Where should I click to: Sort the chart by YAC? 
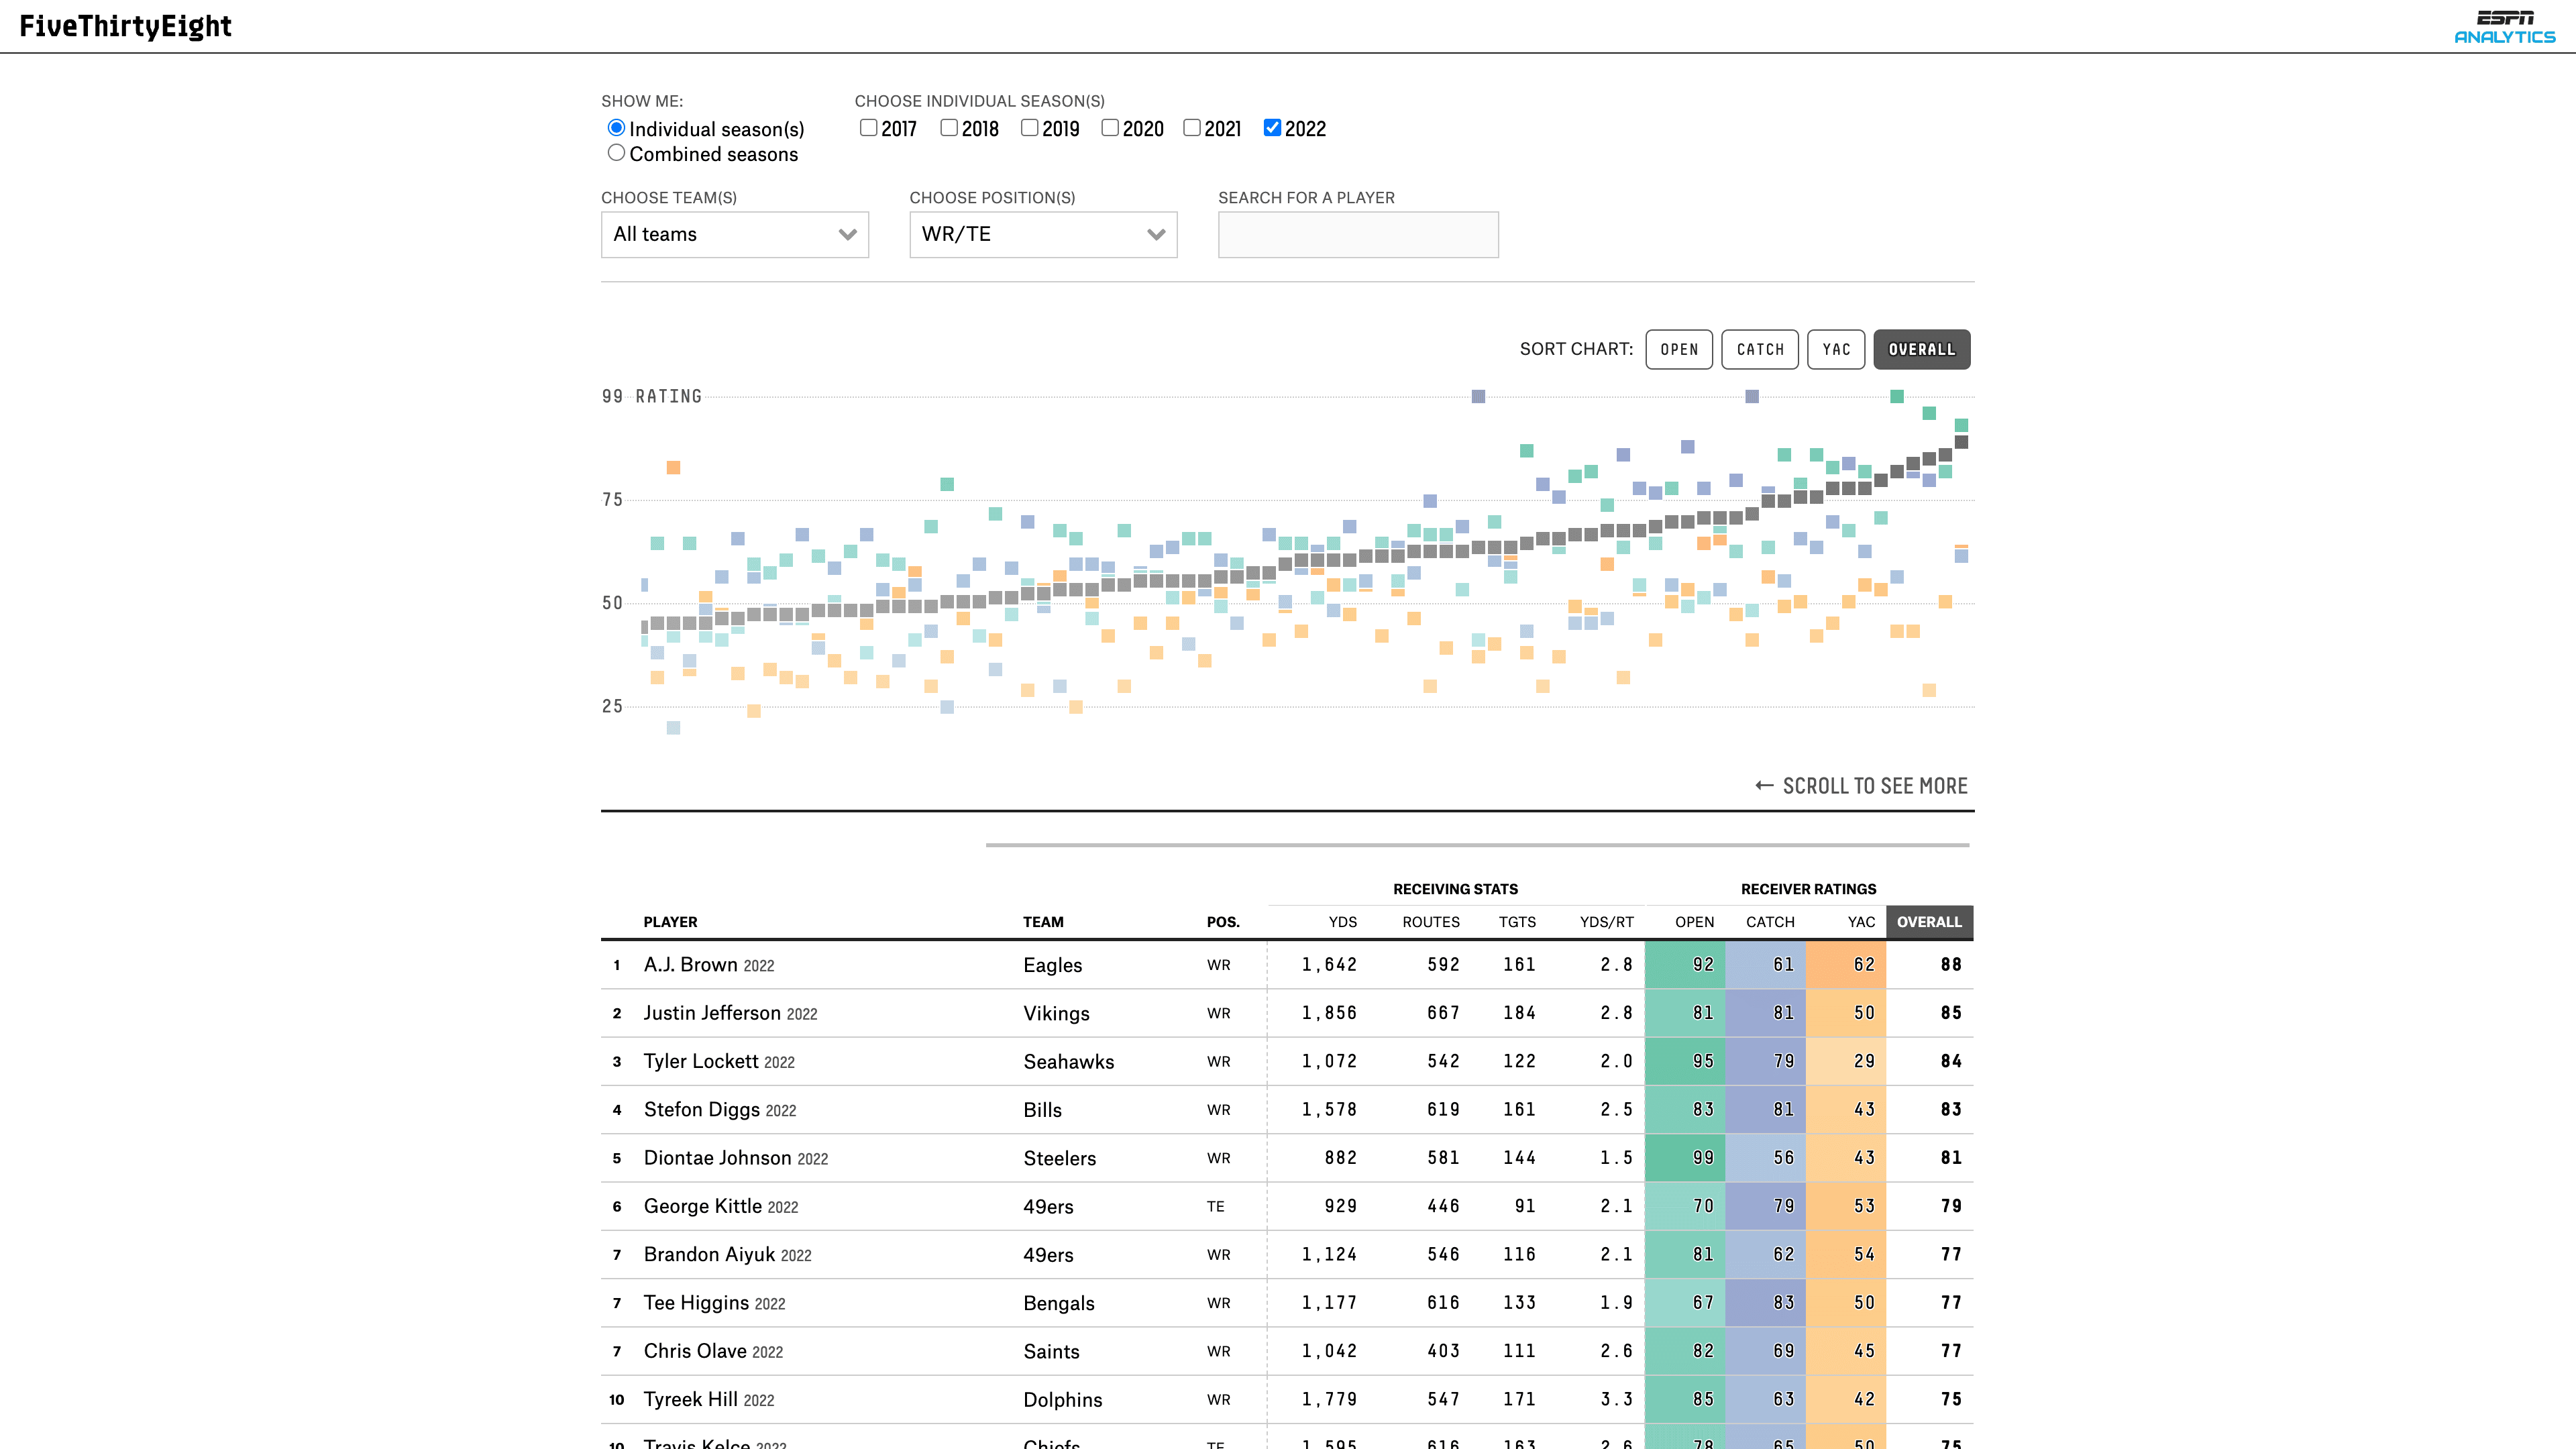tap(1836, 349)
